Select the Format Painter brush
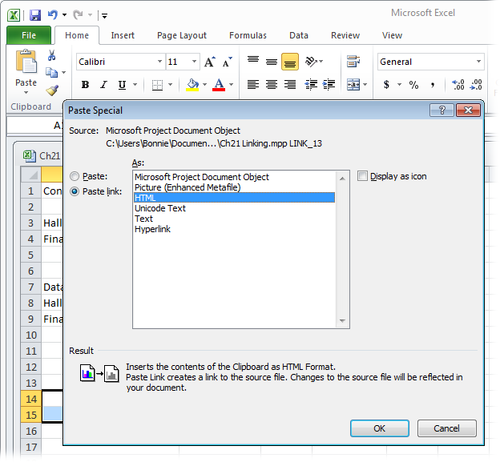The width and height of the screenshot is (500, 462). pyautogui.click(x=52, y=90)
